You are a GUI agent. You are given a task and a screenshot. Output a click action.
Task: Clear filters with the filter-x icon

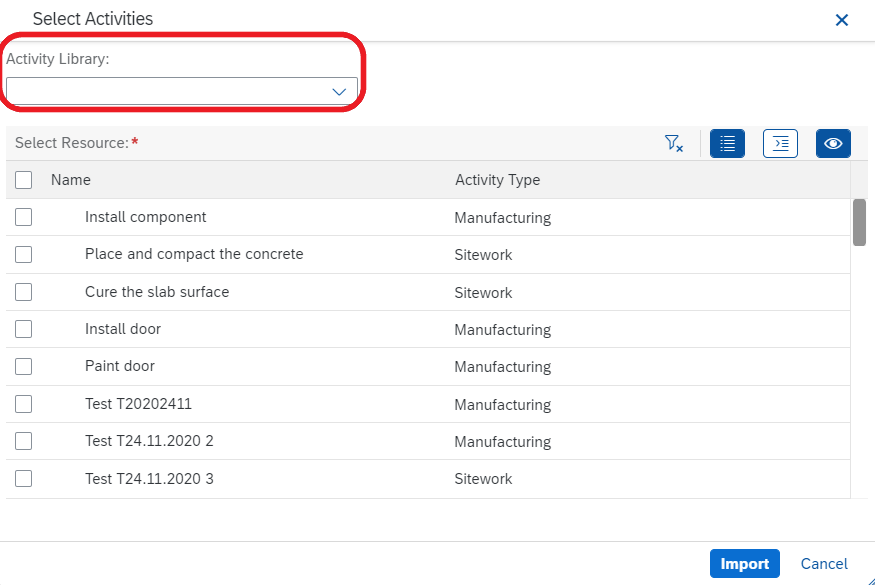674,143
